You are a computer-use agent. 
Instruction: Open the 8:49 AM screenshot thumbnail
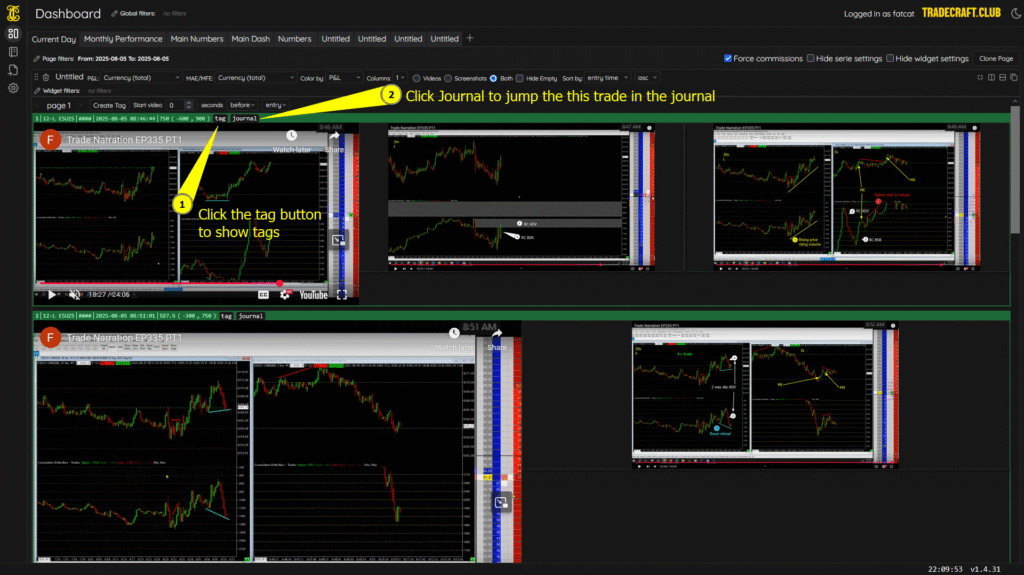pyautogui.click(x=846, y=197)
